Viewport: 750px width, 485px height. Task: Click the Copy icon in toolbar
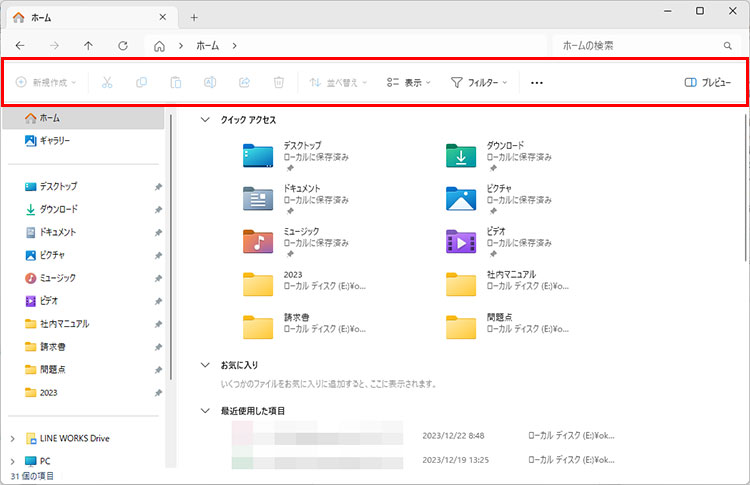[141, 82]
